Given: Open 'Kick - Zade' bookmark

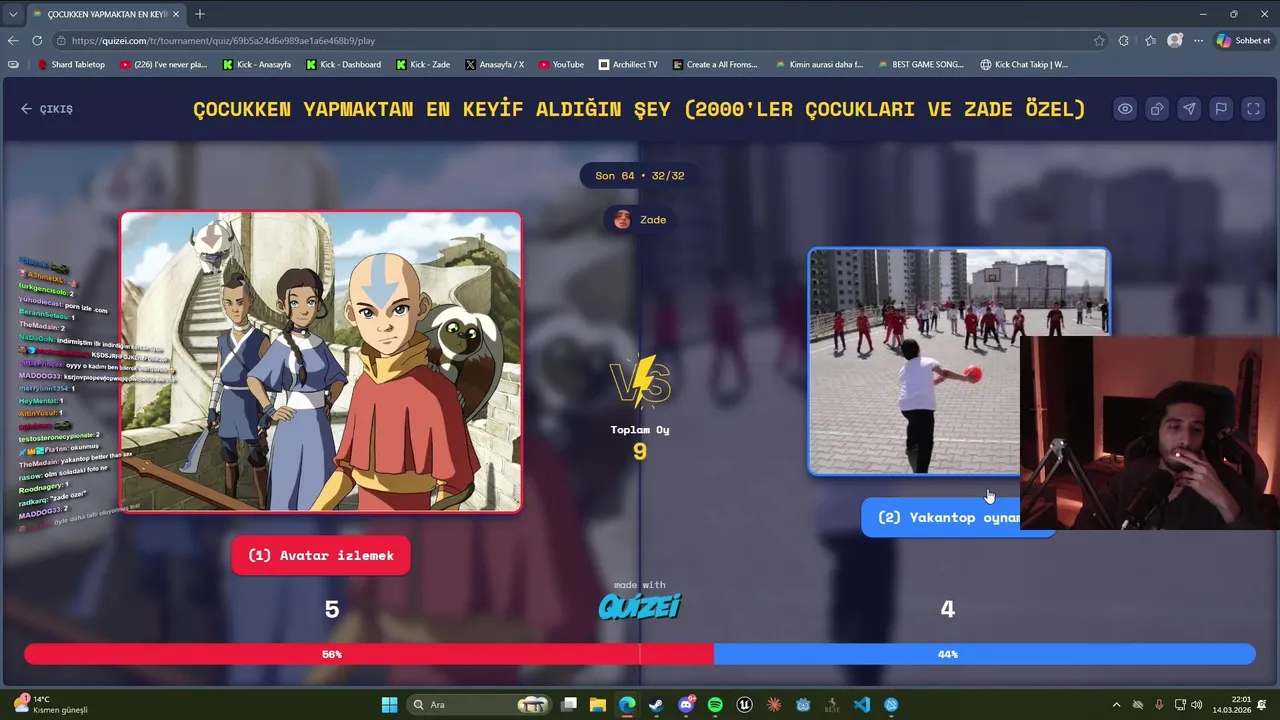Looking at the screenshot, I should (423, 64).
